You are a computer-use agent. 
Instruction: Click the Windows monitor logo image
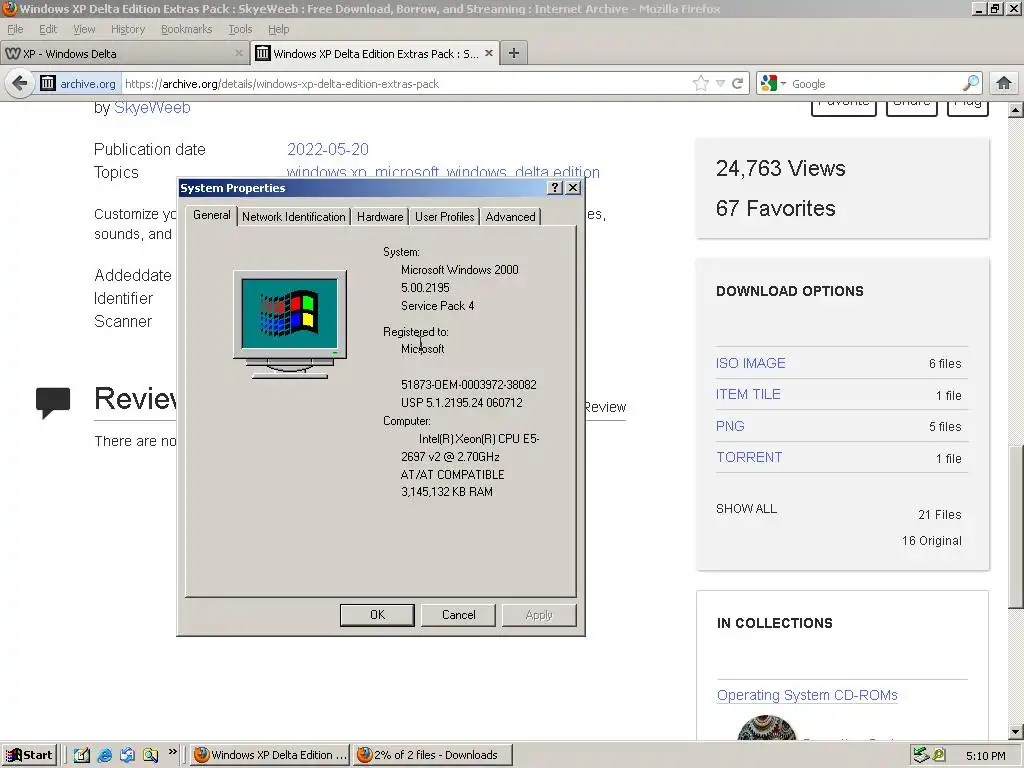pyautogui.click(x=289, y=324)
